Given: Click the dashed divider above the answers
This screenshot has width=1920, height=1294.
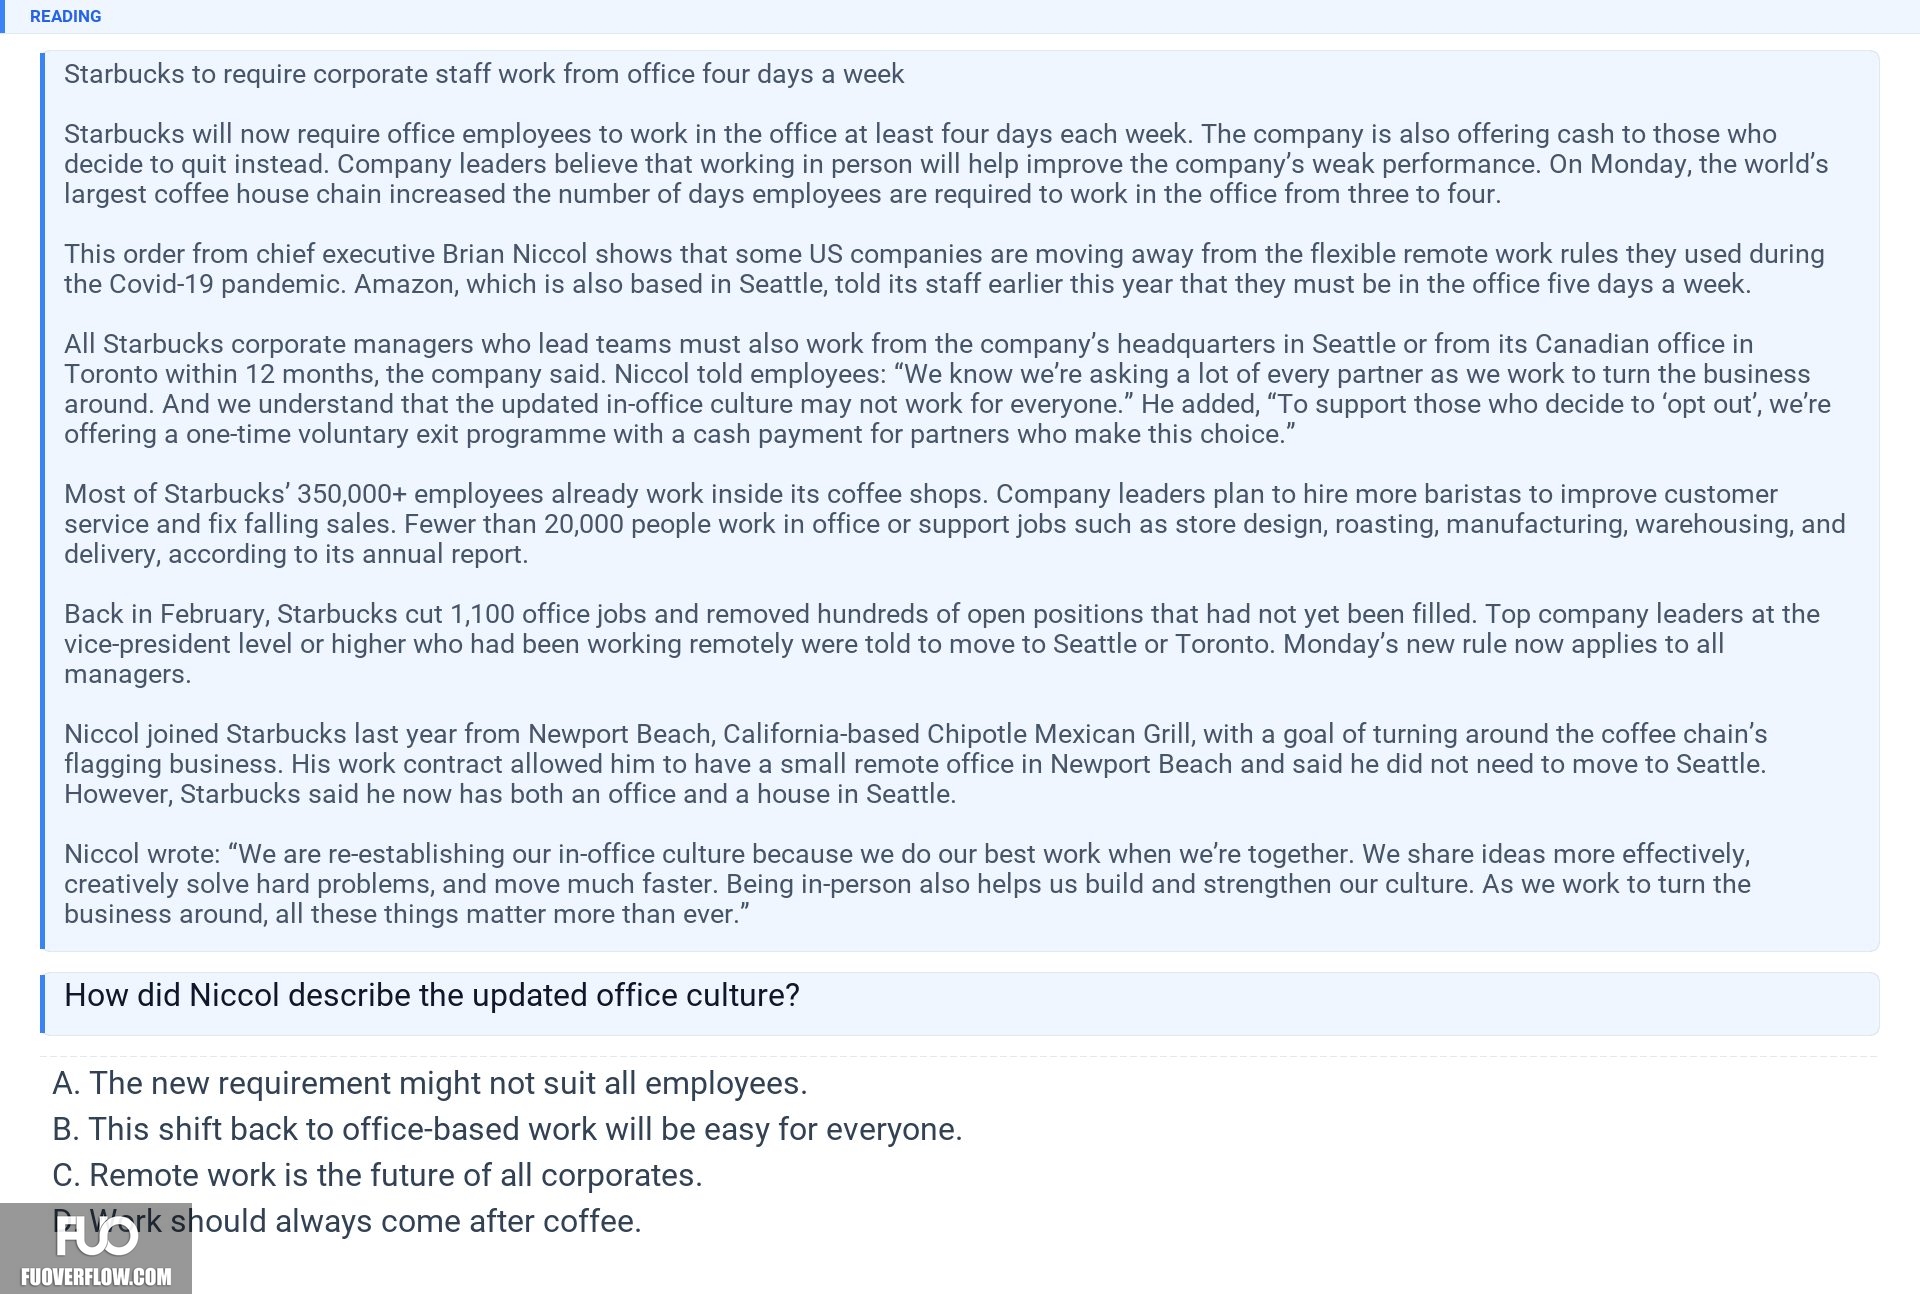Looking at the screenshot, I should (959, 1056).
